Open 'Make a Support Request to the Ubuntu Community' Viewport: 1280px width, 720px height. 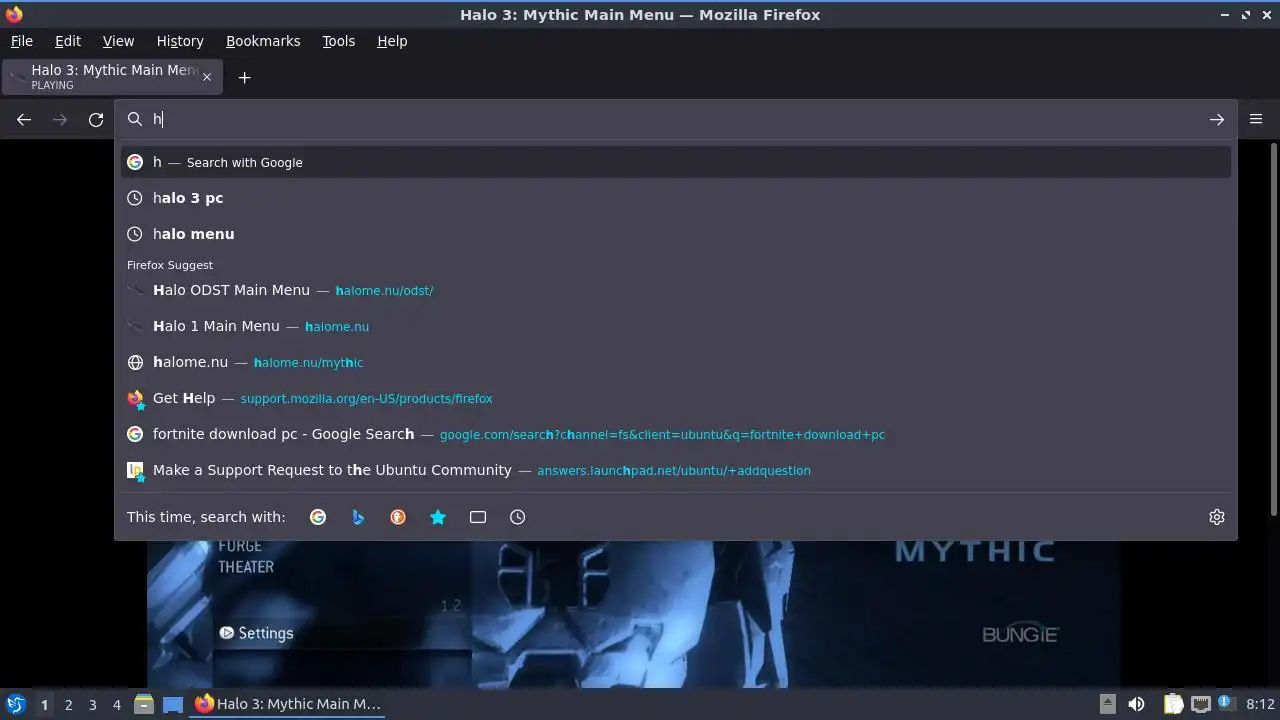point(675,470)
